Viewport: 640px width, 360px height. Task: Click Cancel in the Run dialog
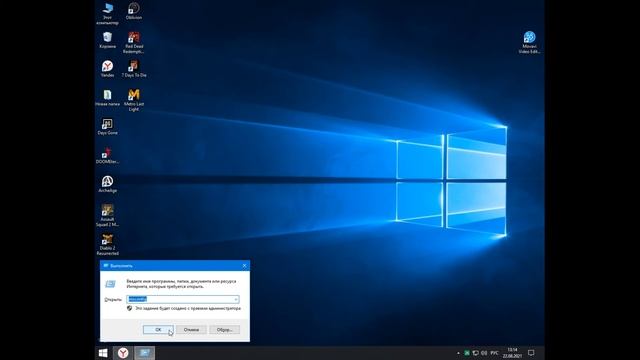pos(191,330)
